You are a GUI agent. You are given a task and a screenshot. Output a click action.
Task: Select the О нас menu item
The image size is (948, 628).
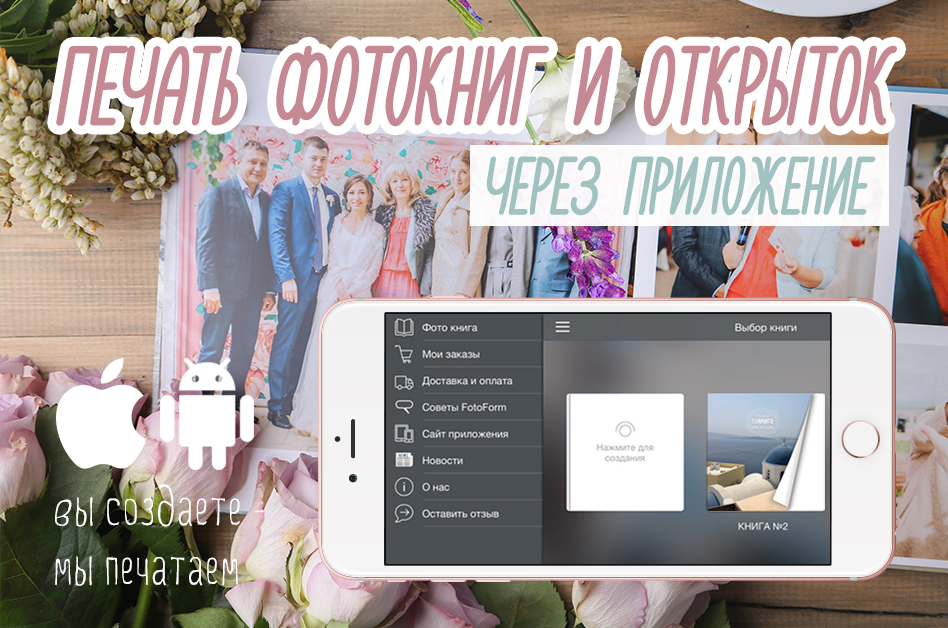click(x=464, y=487)
